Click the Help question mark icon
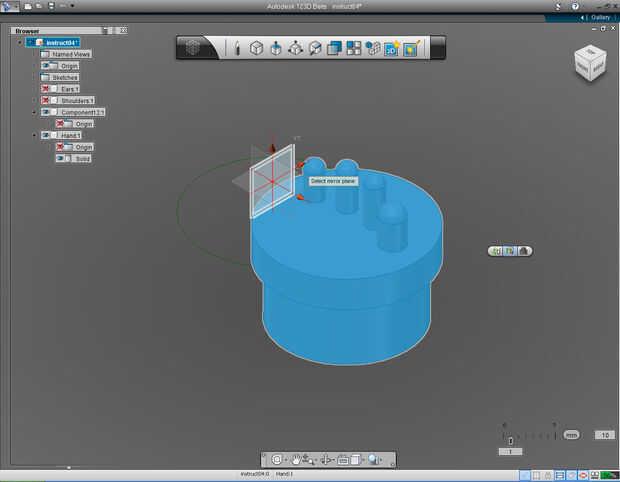The width and height of the screenshot is (620, 482). [x=575, y=6]
